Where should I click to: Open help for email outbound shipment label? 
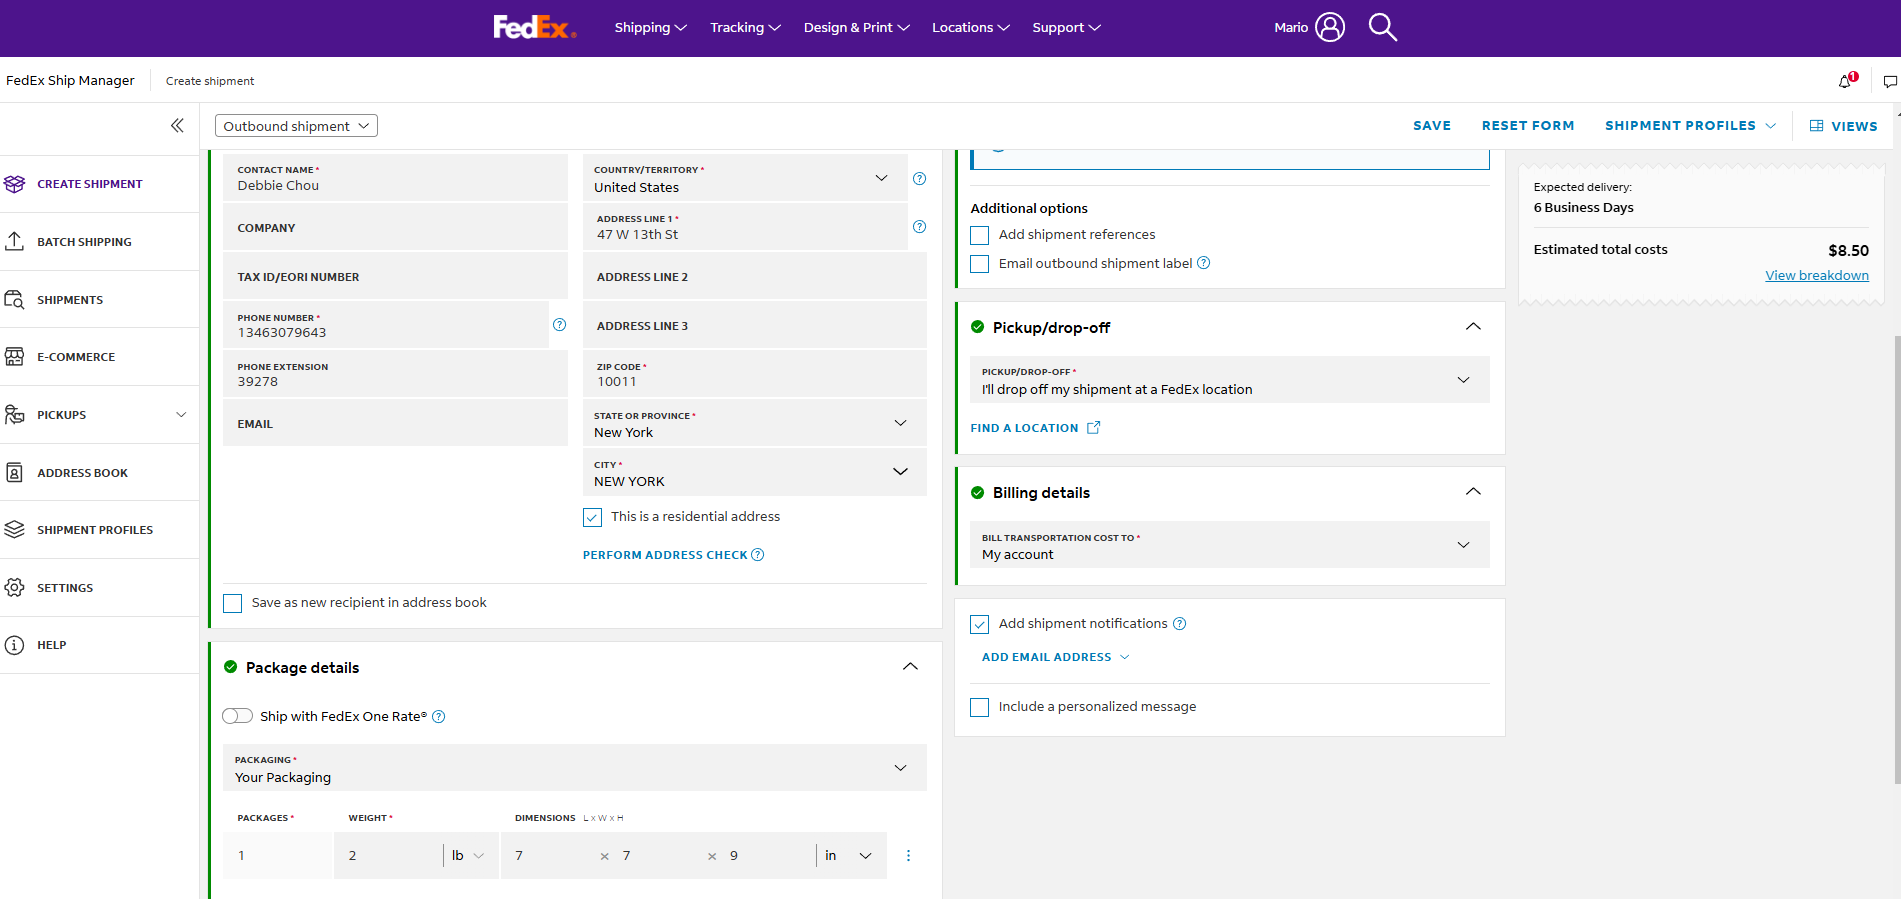pyautogui.click(x=1203, y=263)
